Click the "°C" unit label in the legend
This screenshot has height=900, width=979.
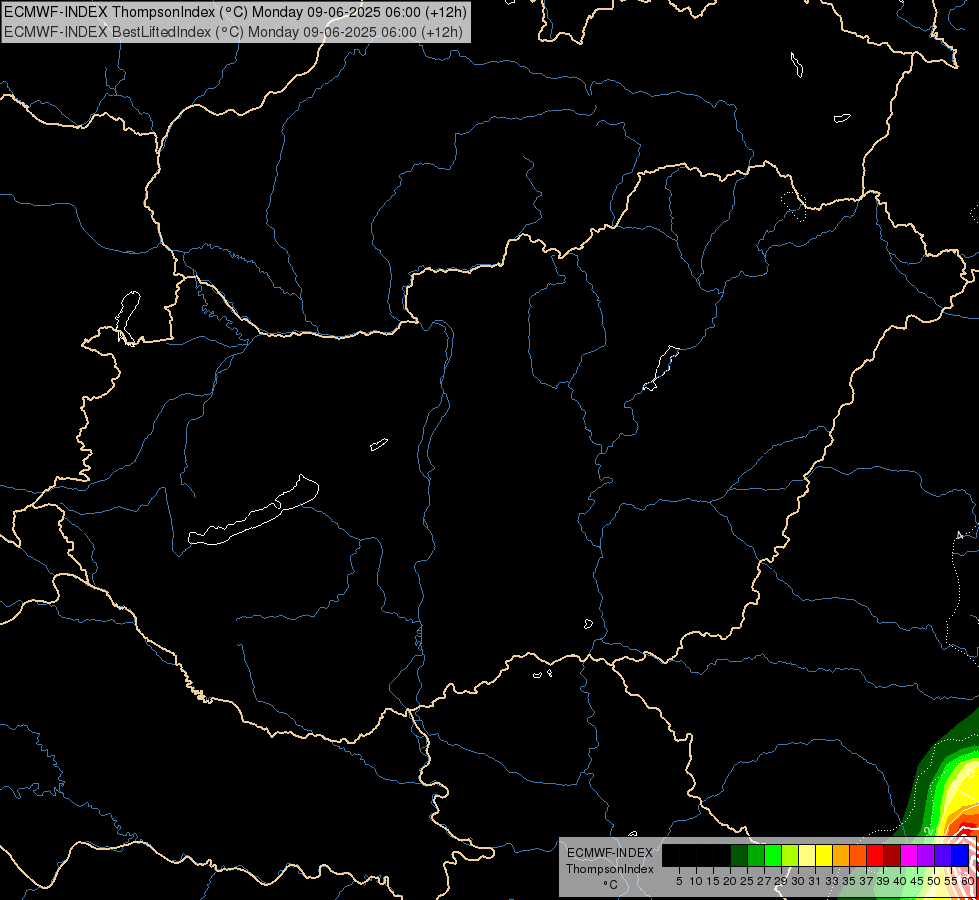pos(610,885)
